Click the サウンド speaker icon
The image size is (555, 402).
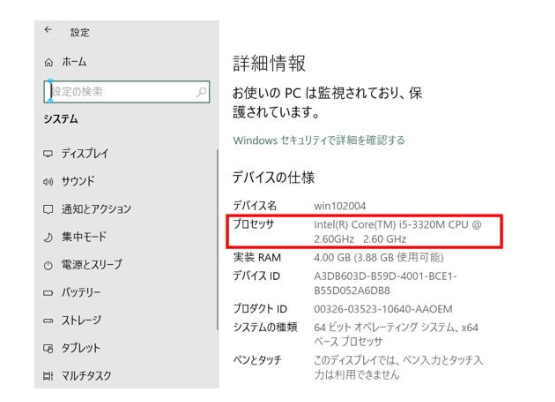click(x=48, y=182)
